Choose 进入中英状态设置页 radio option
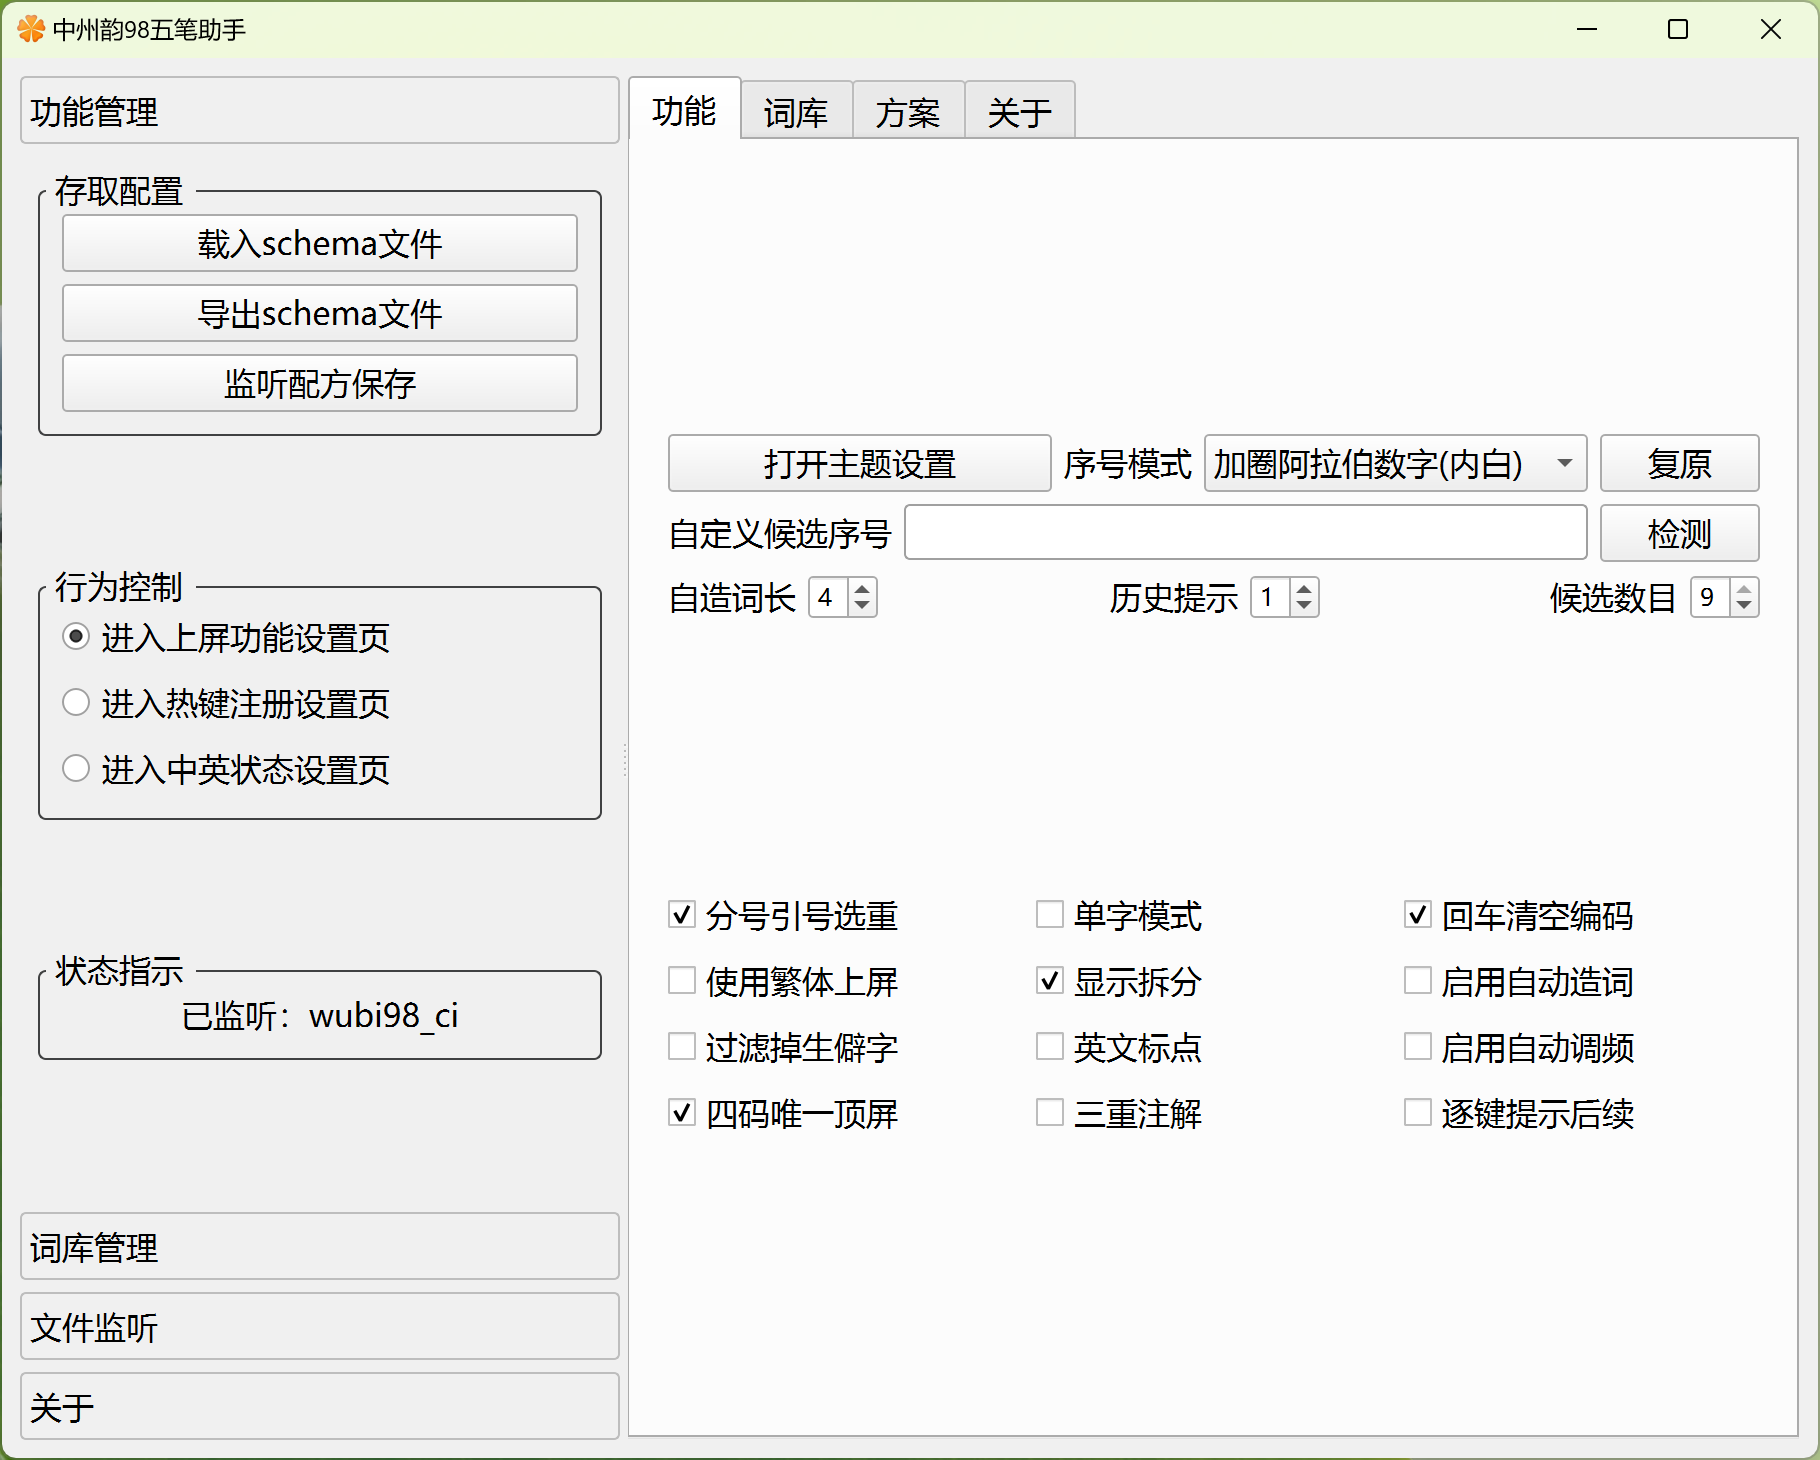This screenshot has height=1460, width=1820. 76,769
